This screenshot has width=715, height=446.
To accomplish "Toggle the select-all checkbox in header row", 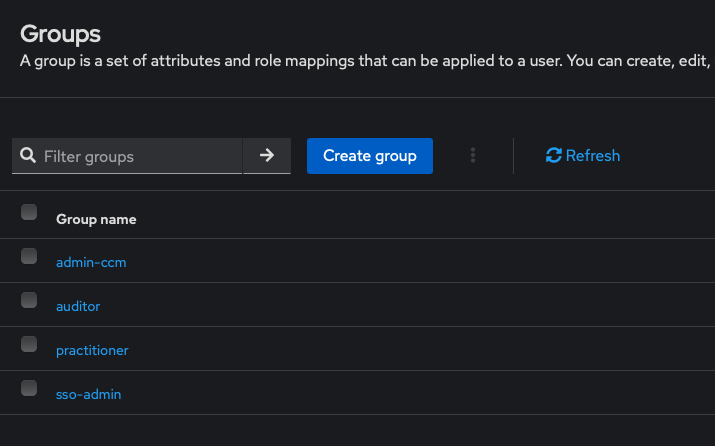I will point(29,212).
